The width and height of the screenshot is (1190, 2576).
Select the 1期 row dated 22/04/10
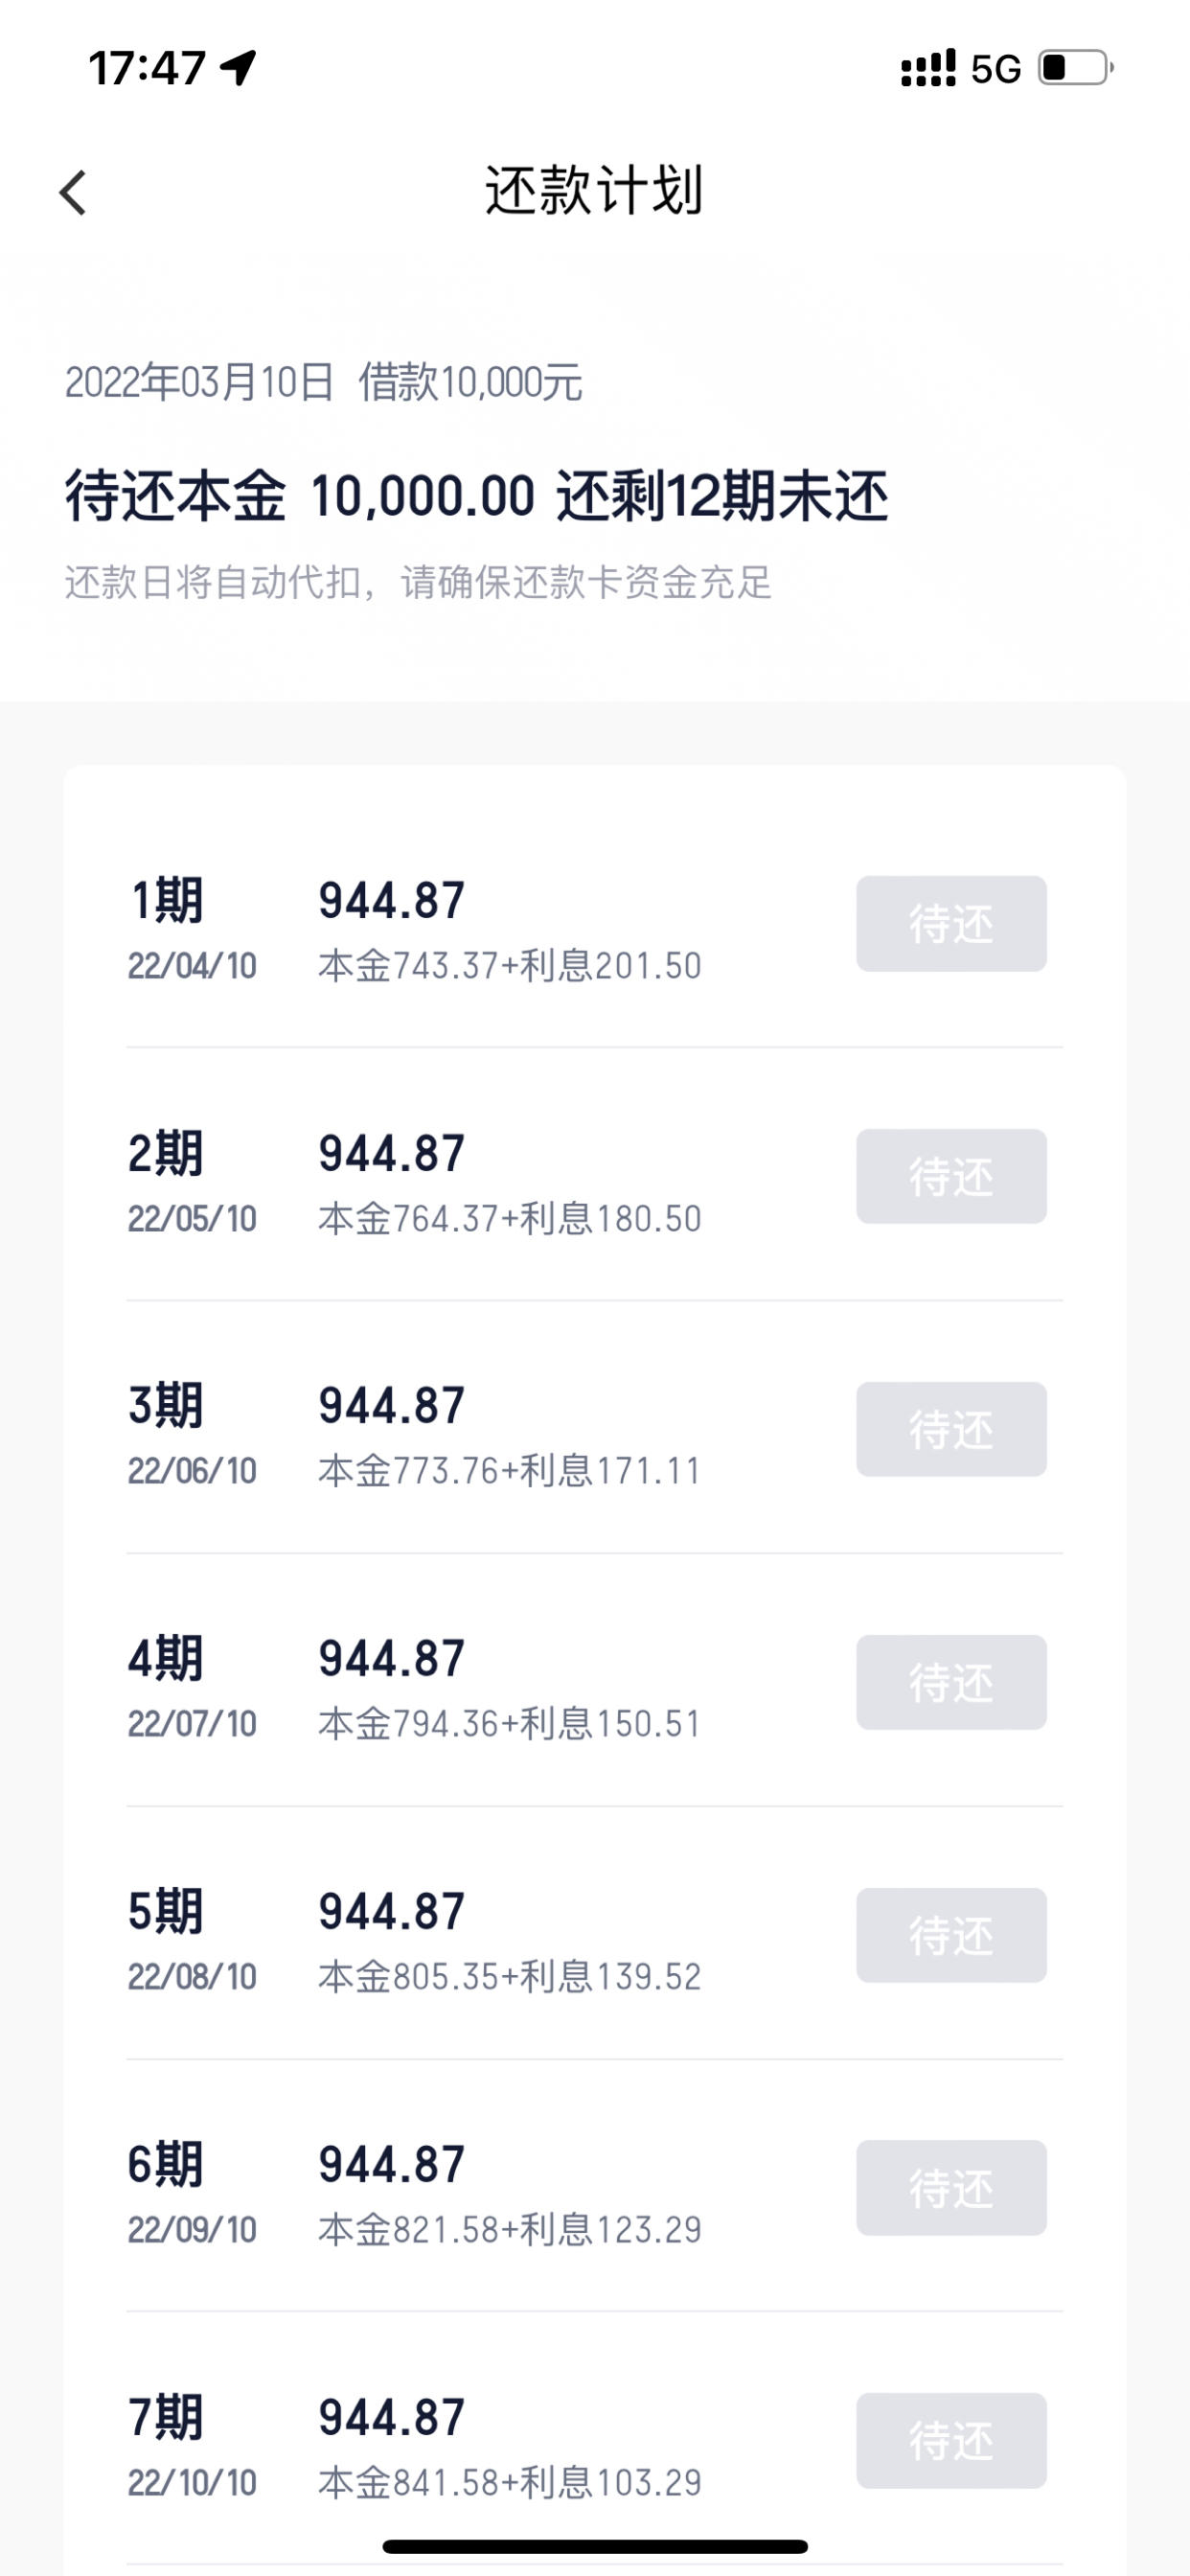click(594, 924)
